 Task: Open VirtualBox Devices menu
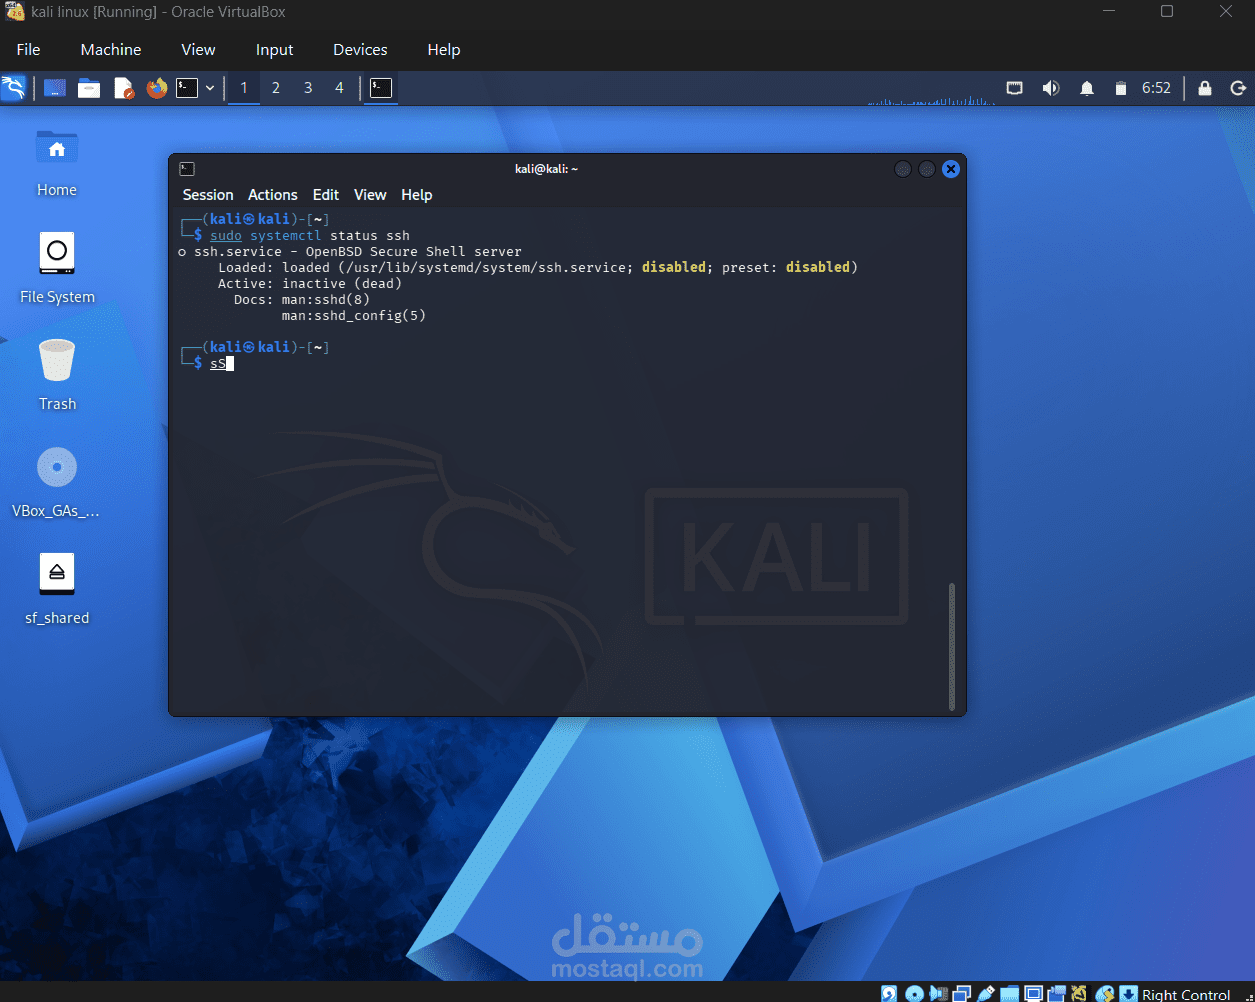pyautogui.click(x=360, y=49)
